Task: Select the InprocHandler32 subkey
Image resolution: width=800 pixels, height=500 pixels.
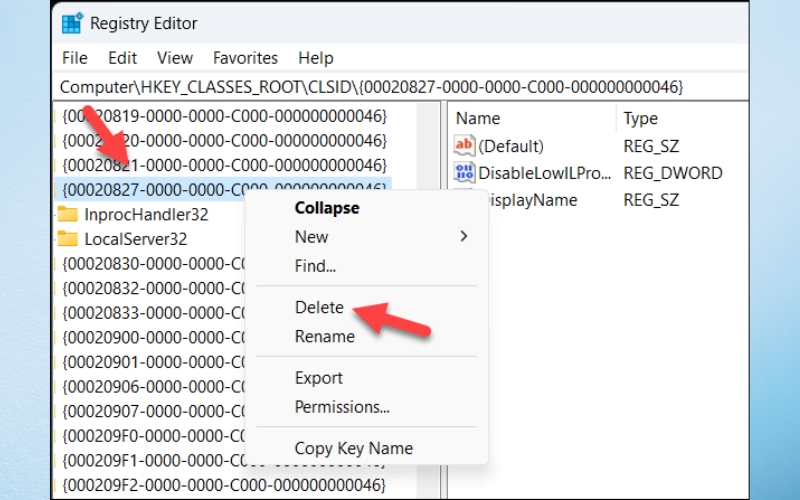Action: (x=146, y=214)
